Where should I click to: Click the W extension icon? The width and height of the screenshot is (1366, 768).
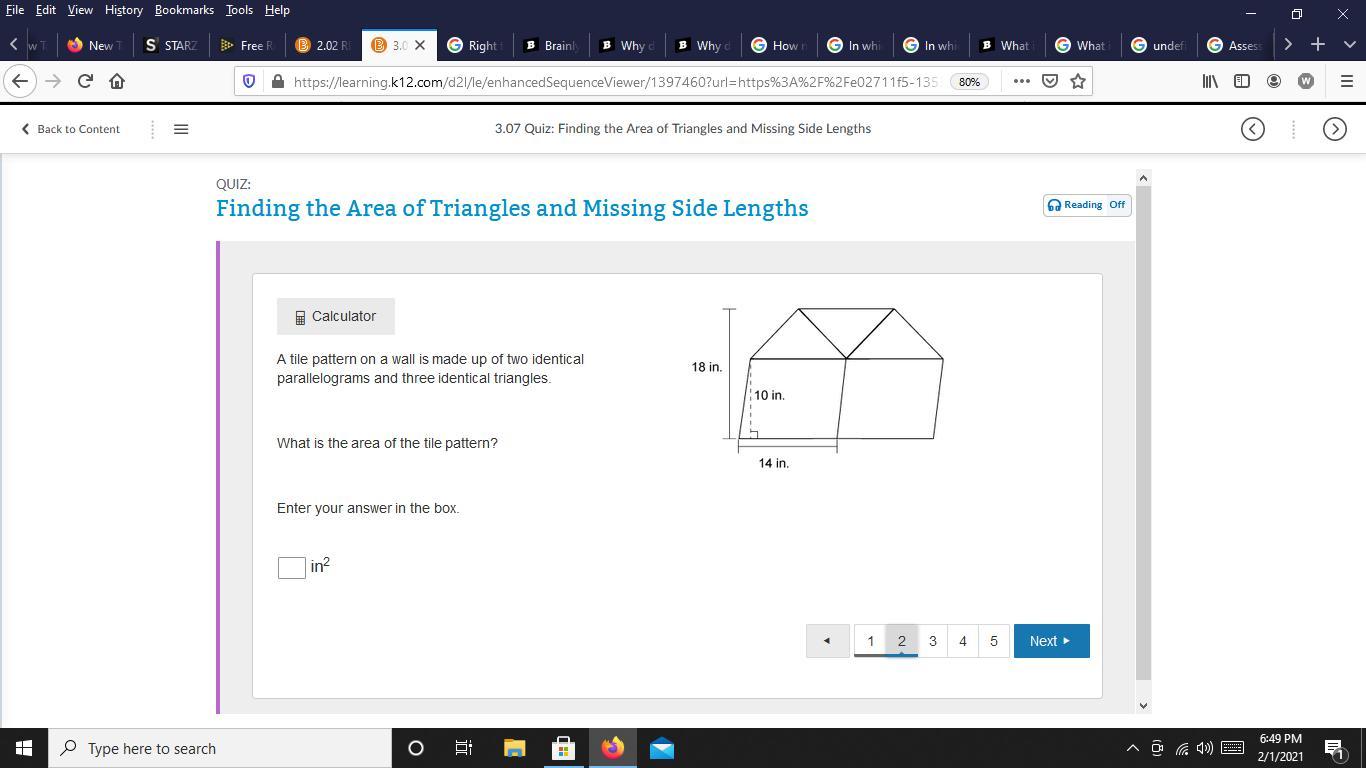pyautogui.click(x=1306, y=81)
